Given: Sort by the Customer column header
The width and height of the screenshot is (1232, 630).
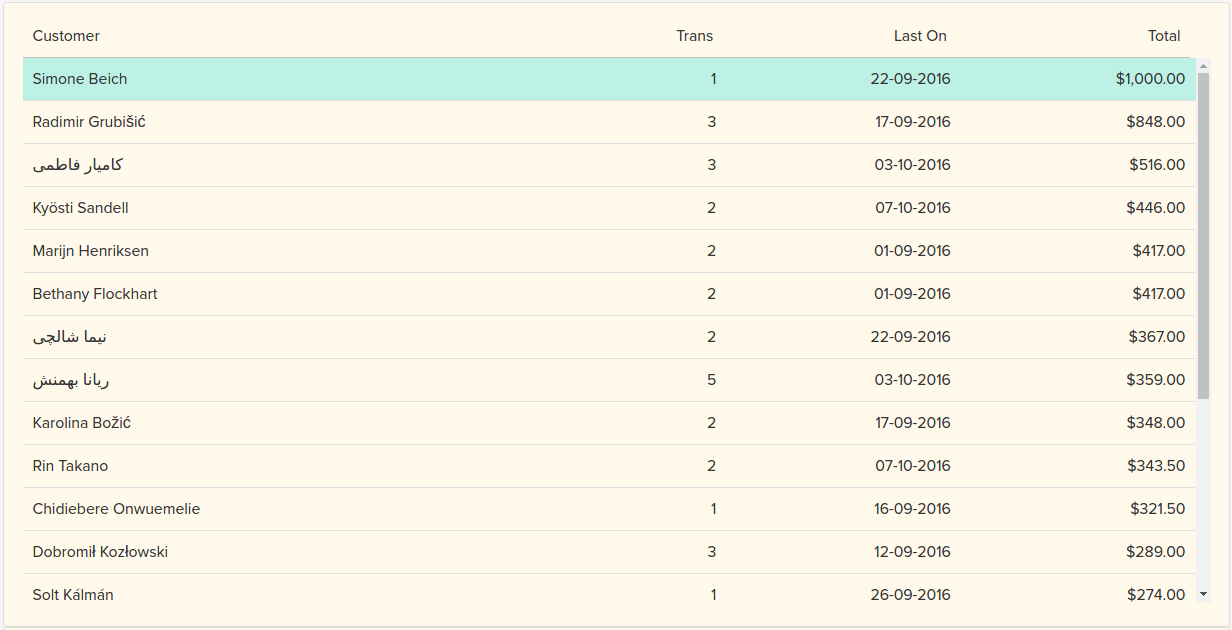Looking at the screenshot, I should tap(66, 36).
